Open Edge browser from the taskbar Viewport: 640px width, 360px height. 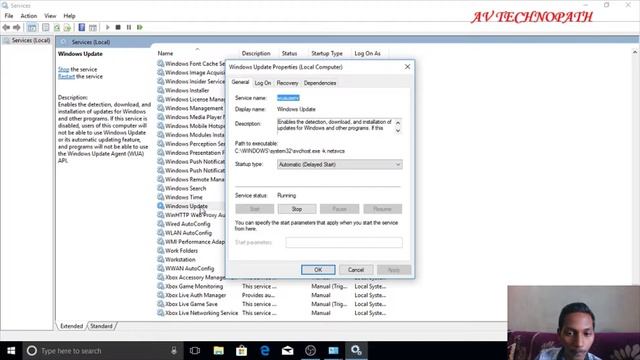pyautogui.click(x=265, y=351)
